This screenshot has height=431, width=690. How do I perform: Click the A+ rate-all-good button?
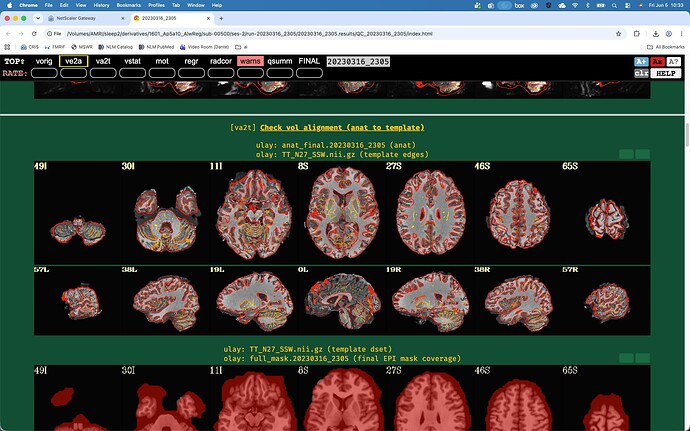pyautogui.click(x=641, y=62)
